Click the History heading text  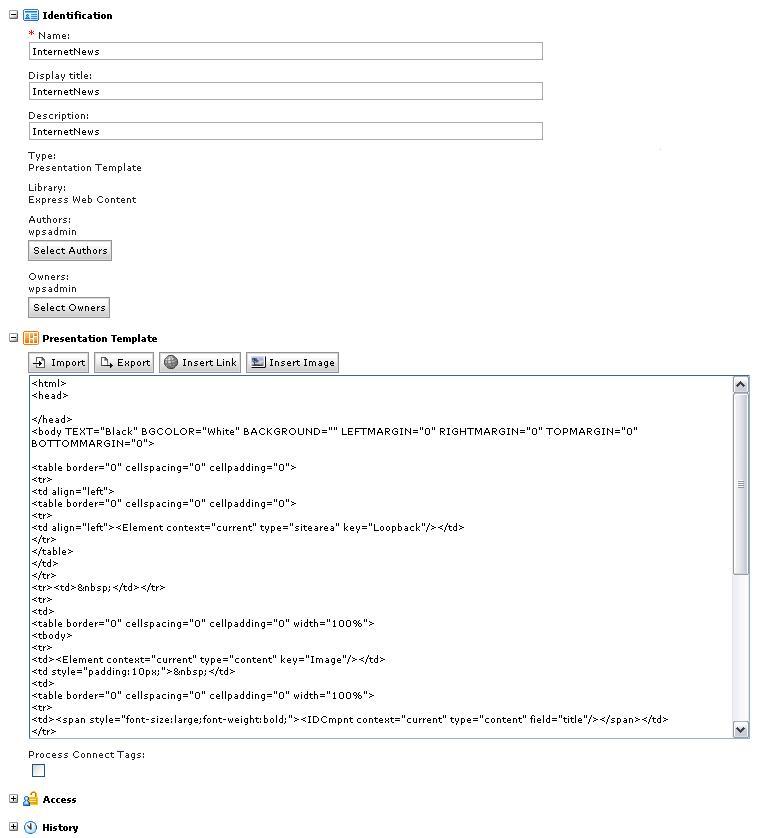click(x=60, y=828)
